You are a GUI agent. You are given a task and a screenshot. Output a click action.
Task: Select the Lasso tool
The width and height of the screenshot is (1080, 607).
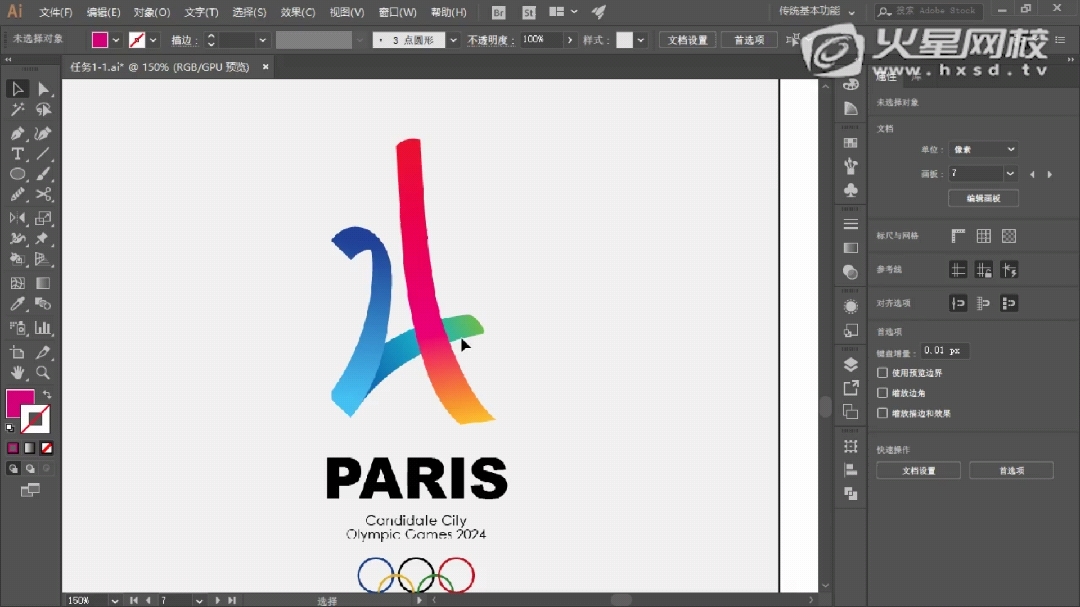tap(43, 110)
